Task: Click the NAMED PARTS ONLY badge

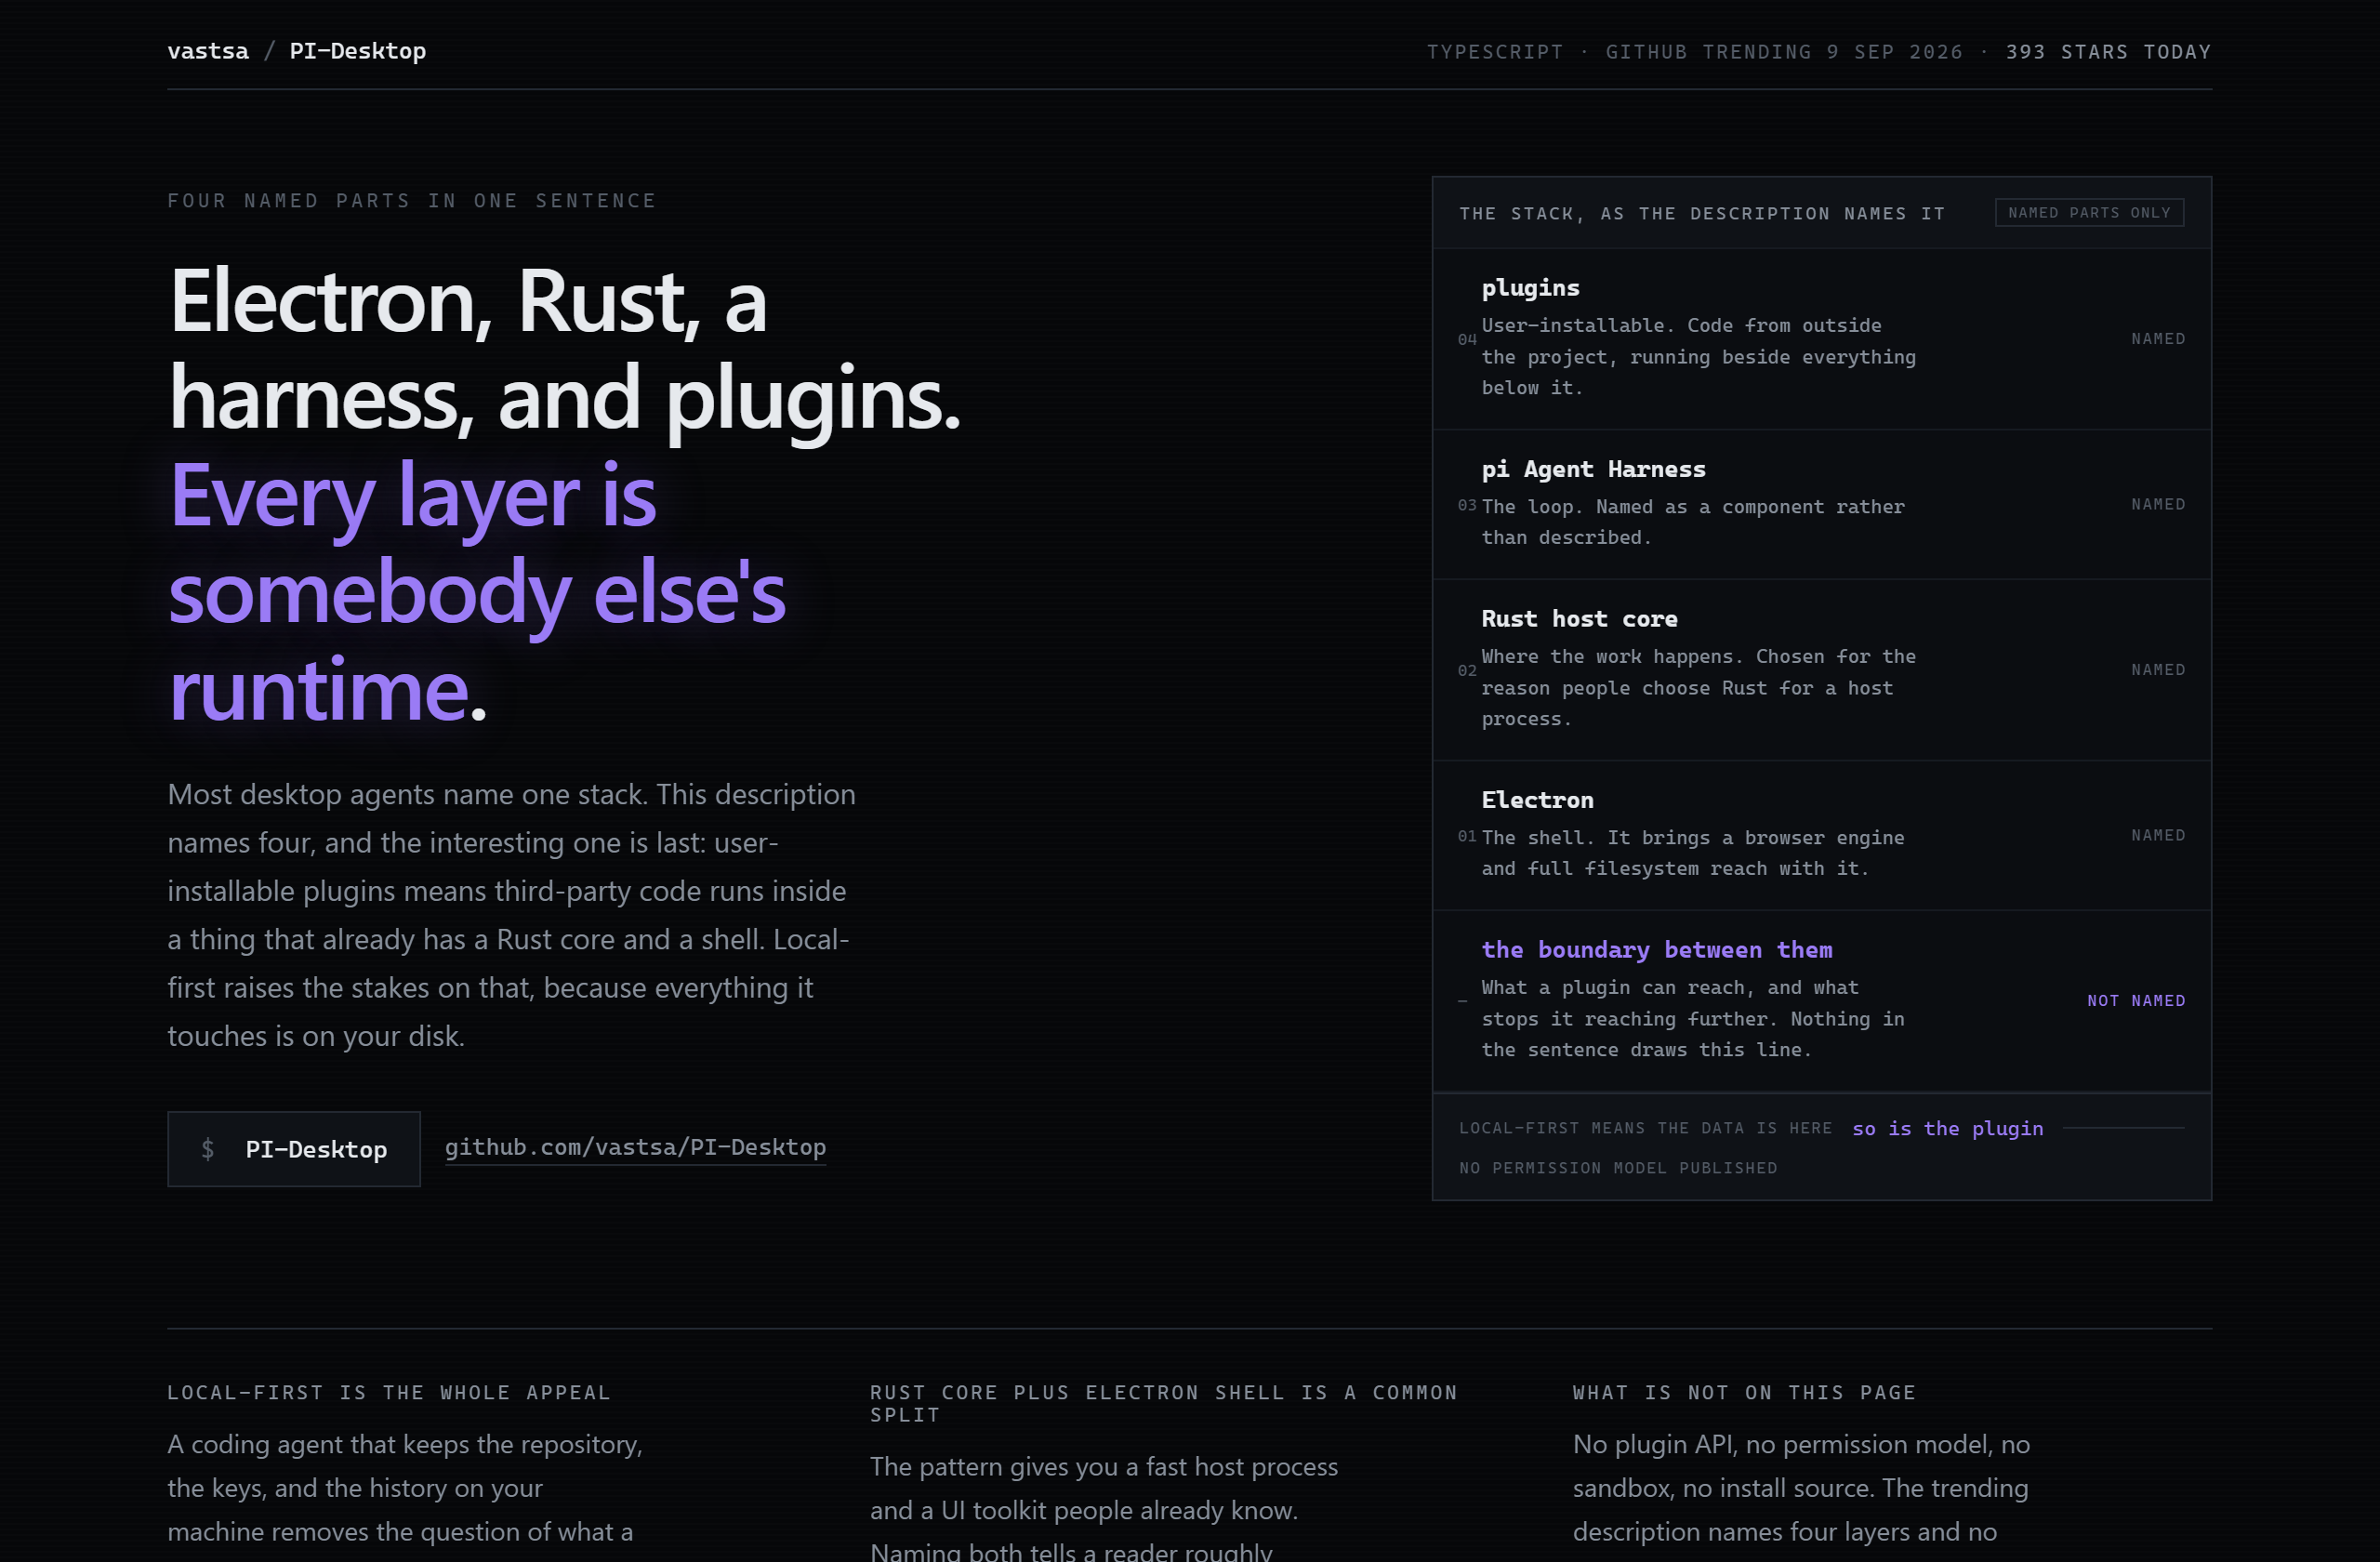Action: tap(2089, 213)
